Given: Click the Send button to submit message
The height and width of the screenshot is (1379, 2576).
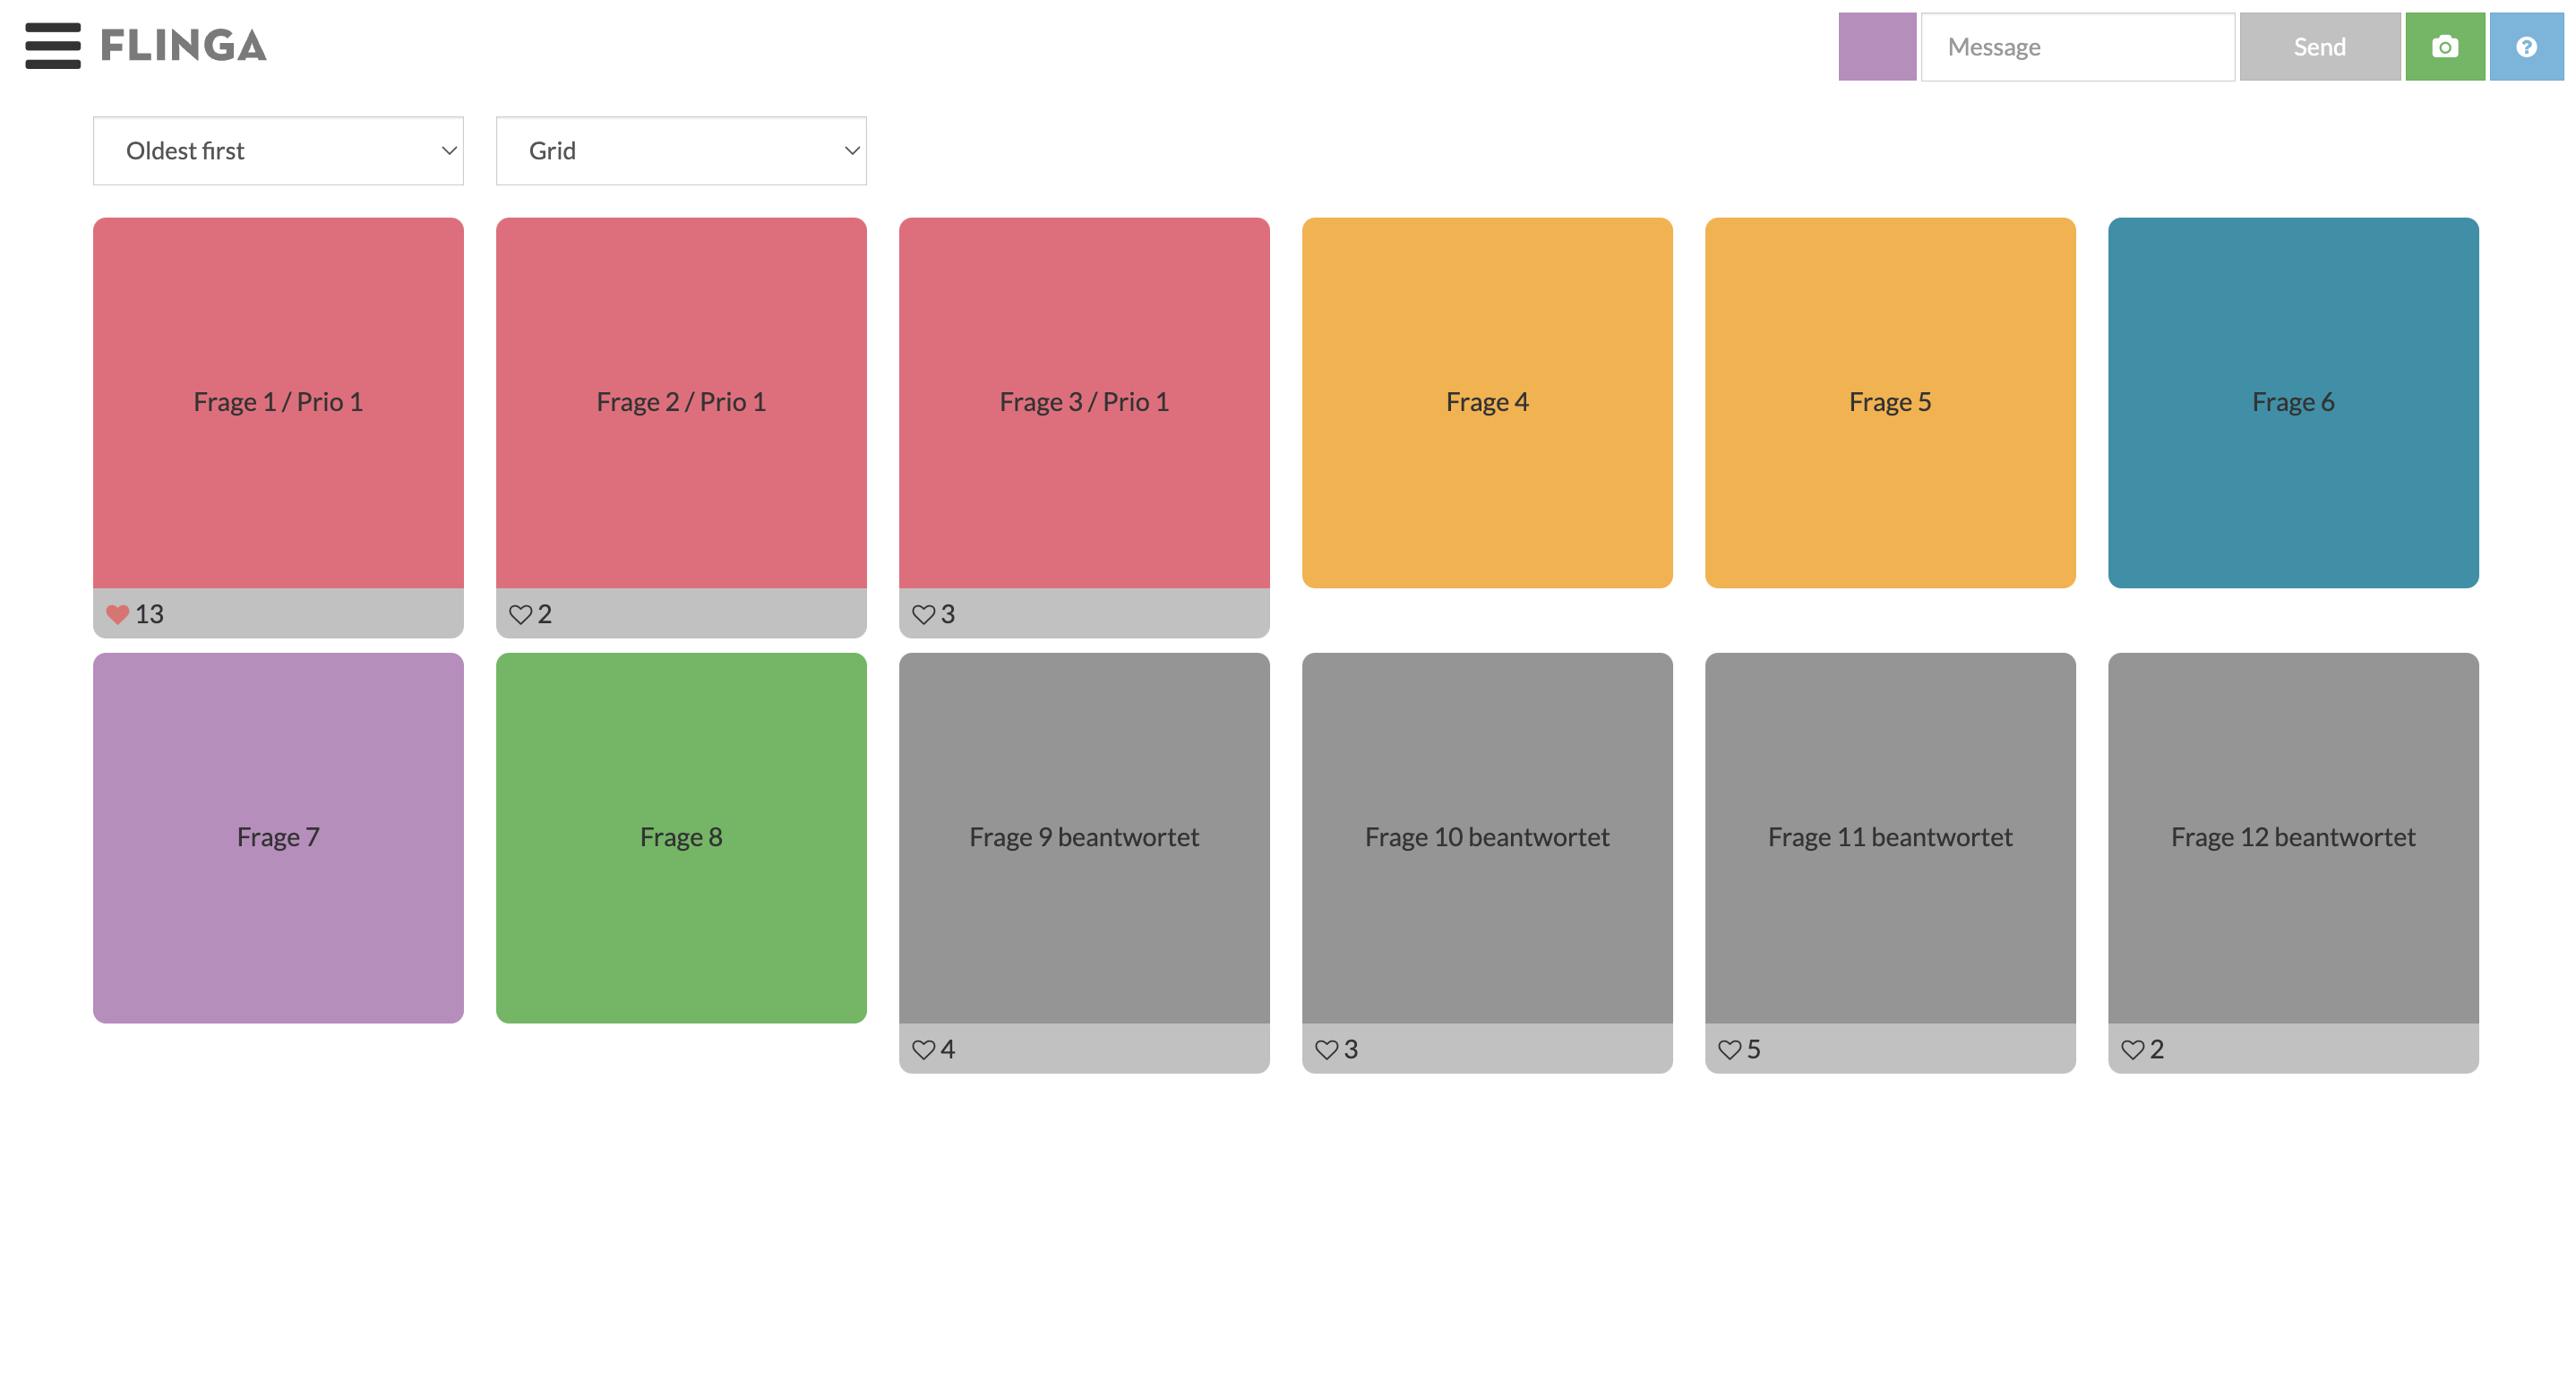Looking at the screenshot, I should click(2323, 47).
